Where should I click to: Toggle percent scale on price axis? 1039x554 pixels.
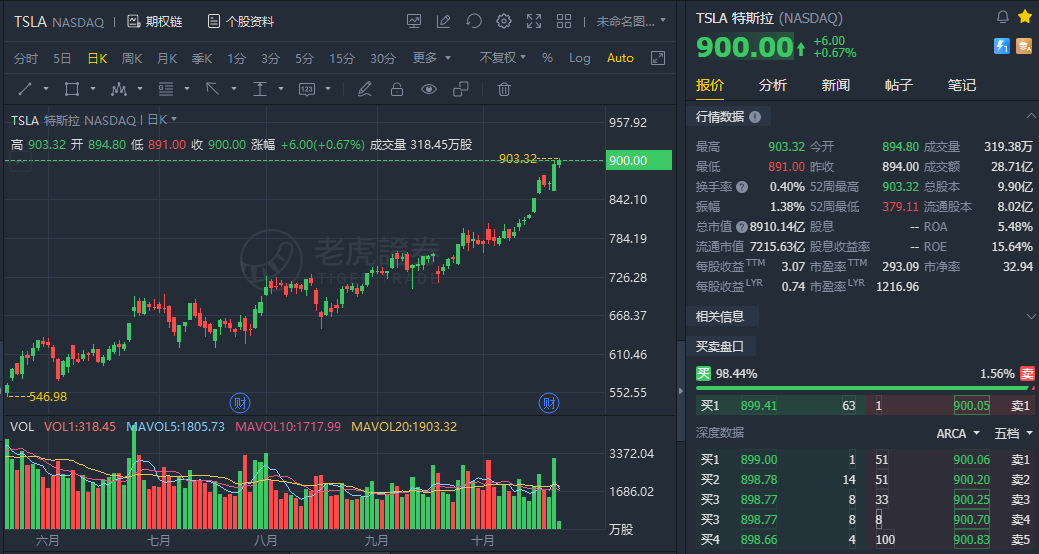[x=547, y=58]
